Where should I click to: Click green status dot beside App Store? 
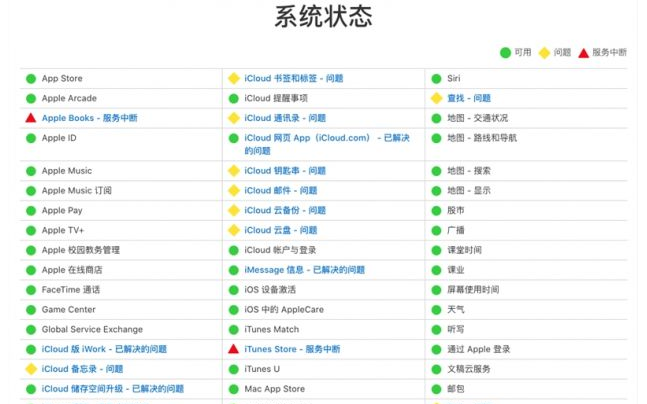[31, 78]
